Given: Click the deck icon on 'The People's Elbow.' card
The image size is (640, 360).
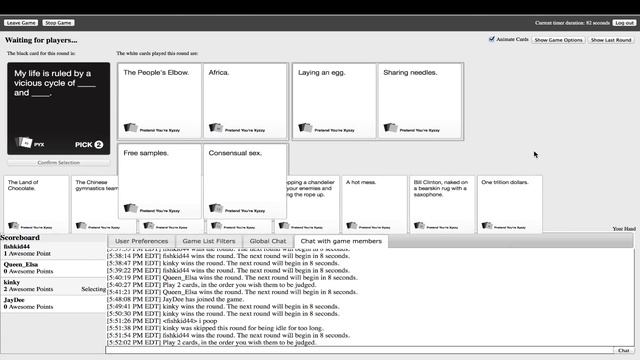Looking at the screenshot, I should 131,128.
